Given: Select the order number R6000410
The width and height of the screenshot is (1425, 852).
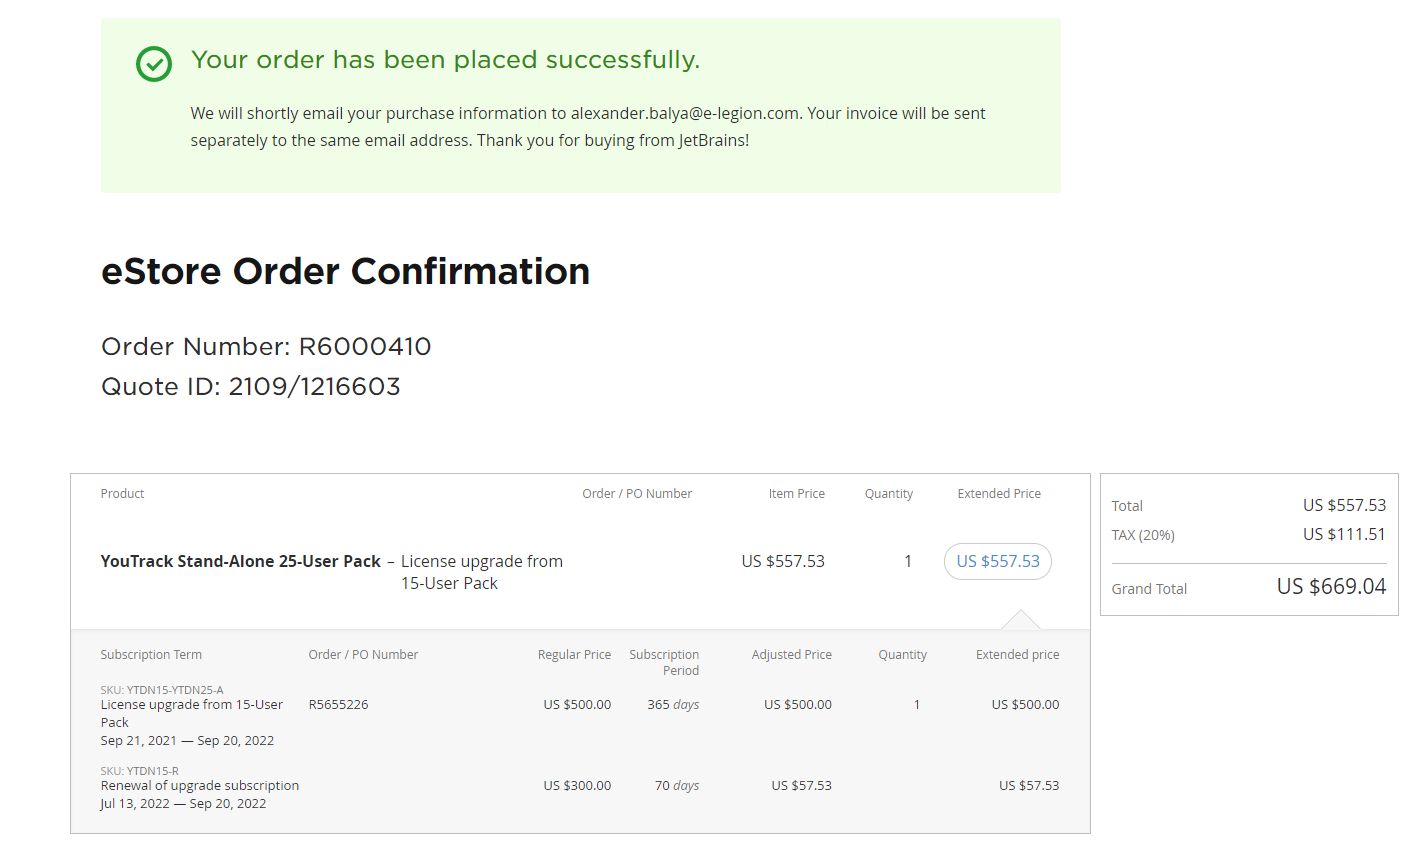Looking at the screenshot, I should pyautogui.click(x=365, y=347).
